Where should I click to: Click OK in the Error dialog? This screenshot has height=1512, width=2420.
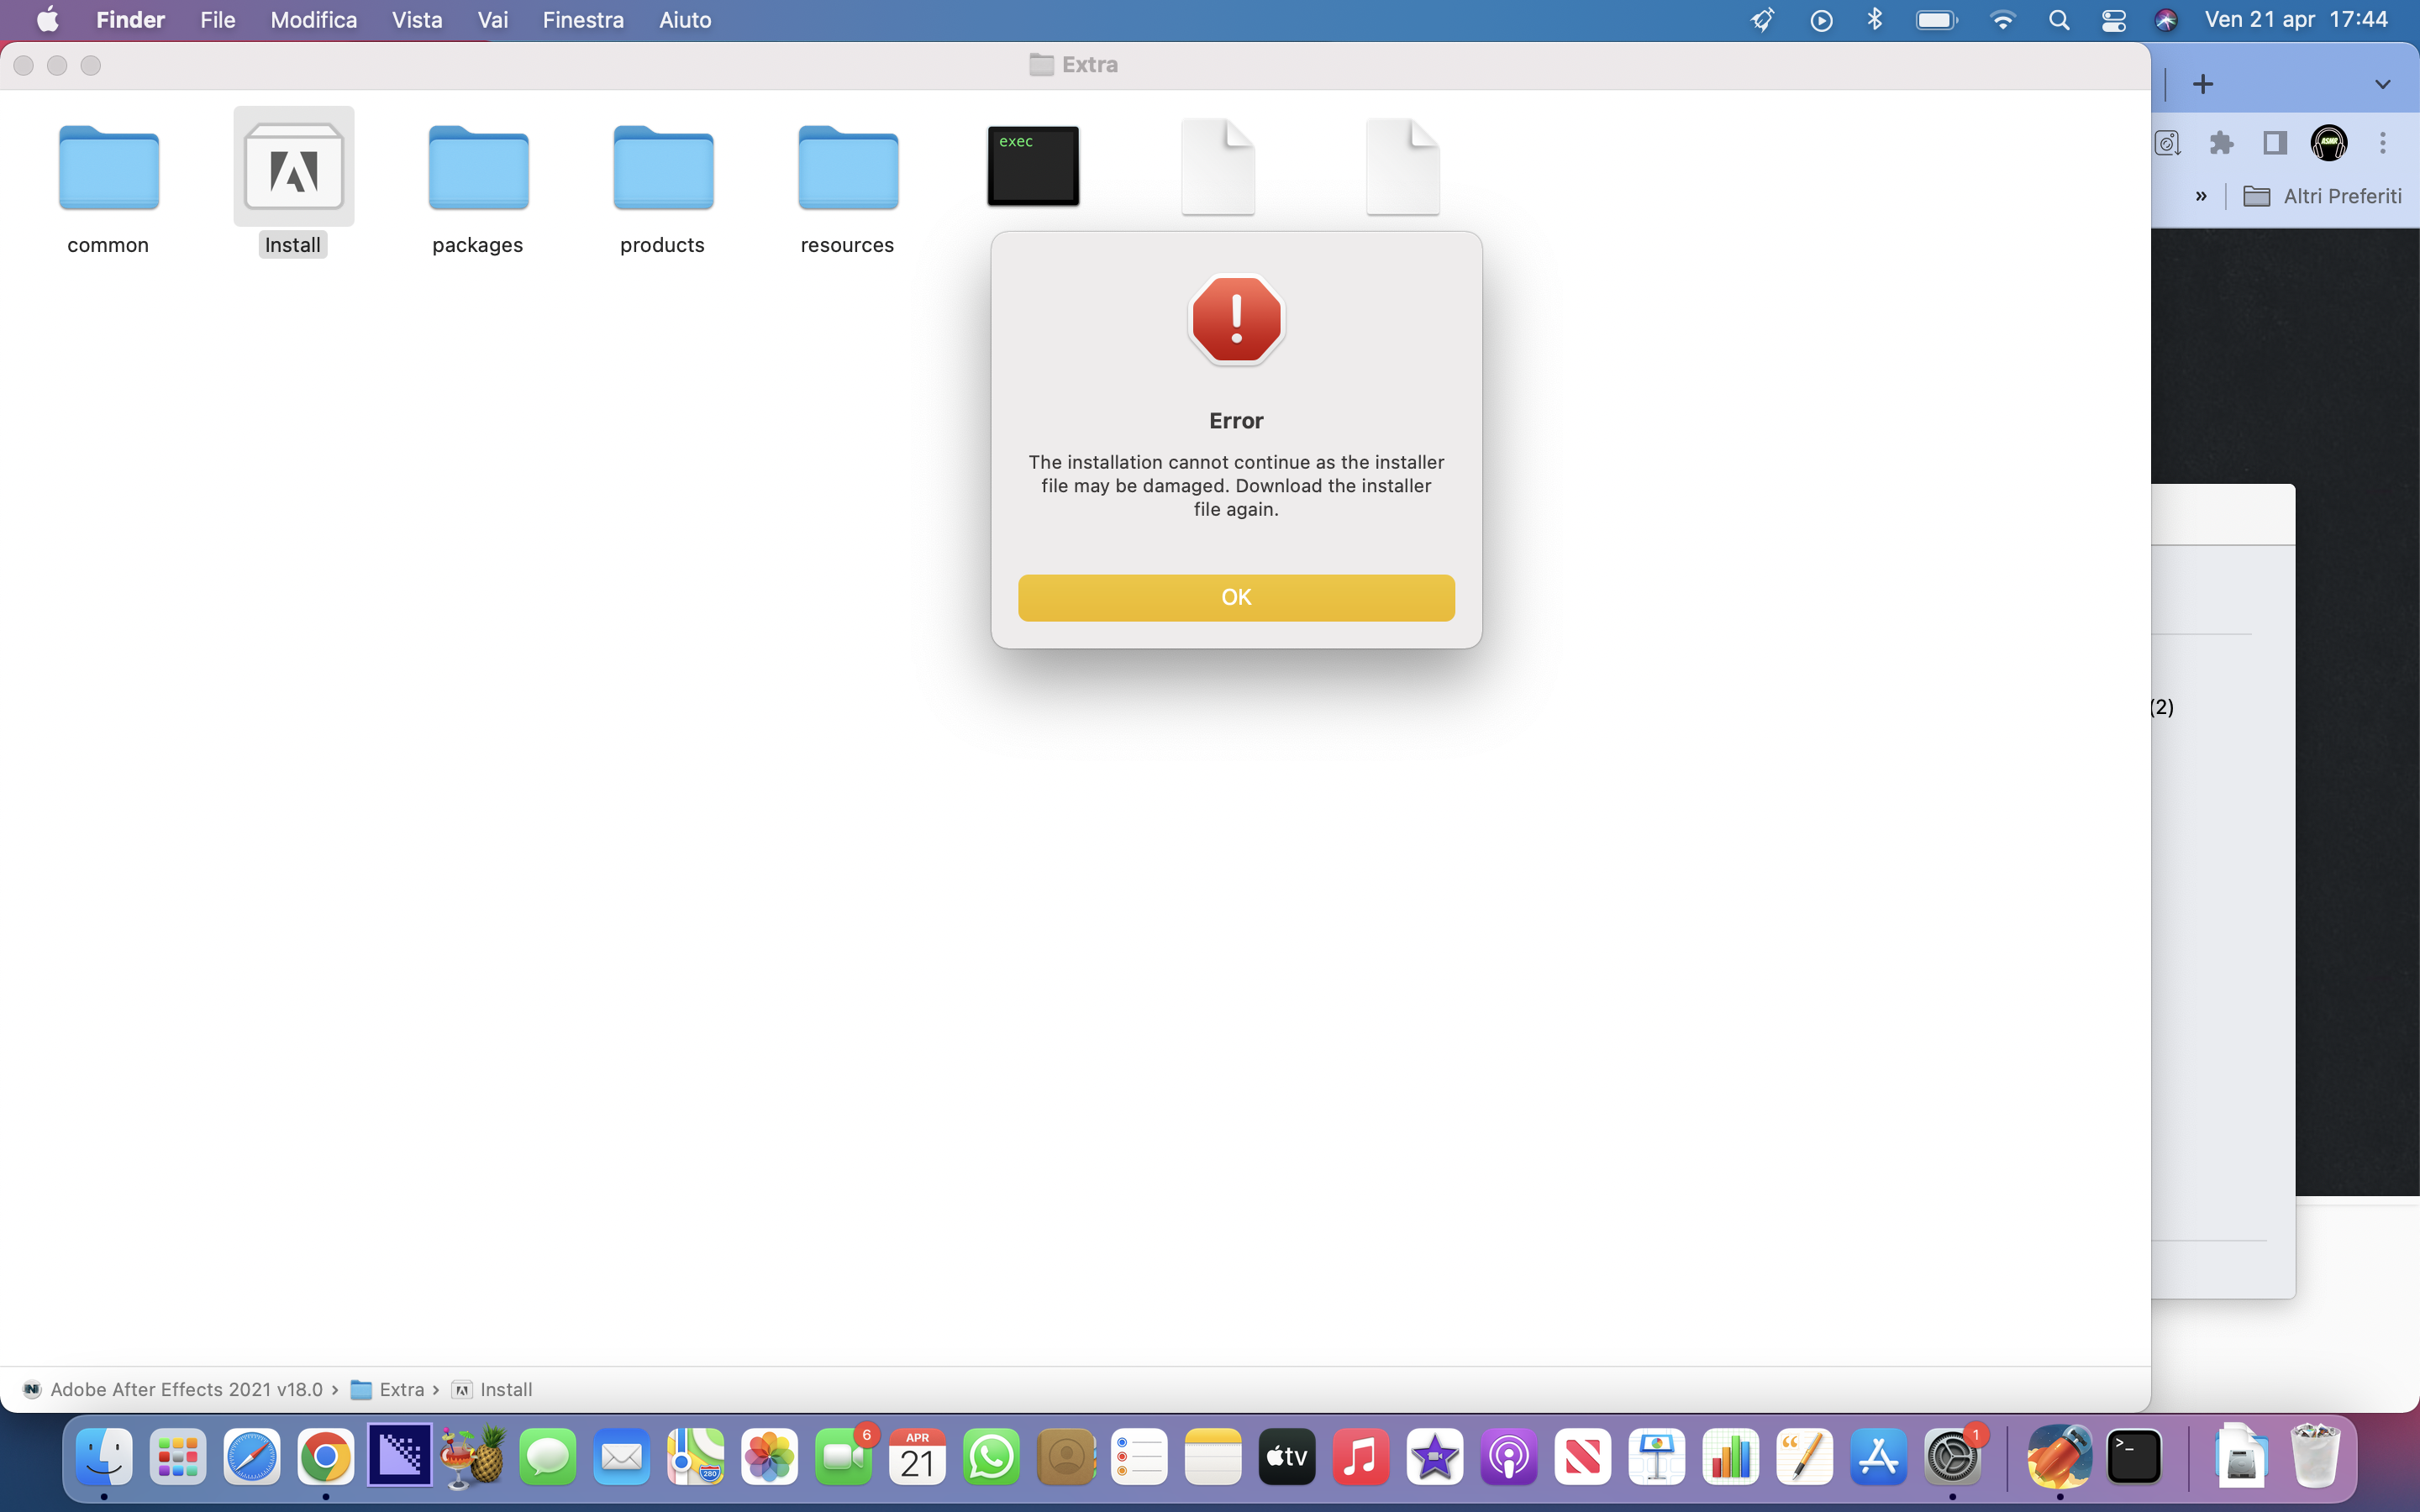[1236, 597]
